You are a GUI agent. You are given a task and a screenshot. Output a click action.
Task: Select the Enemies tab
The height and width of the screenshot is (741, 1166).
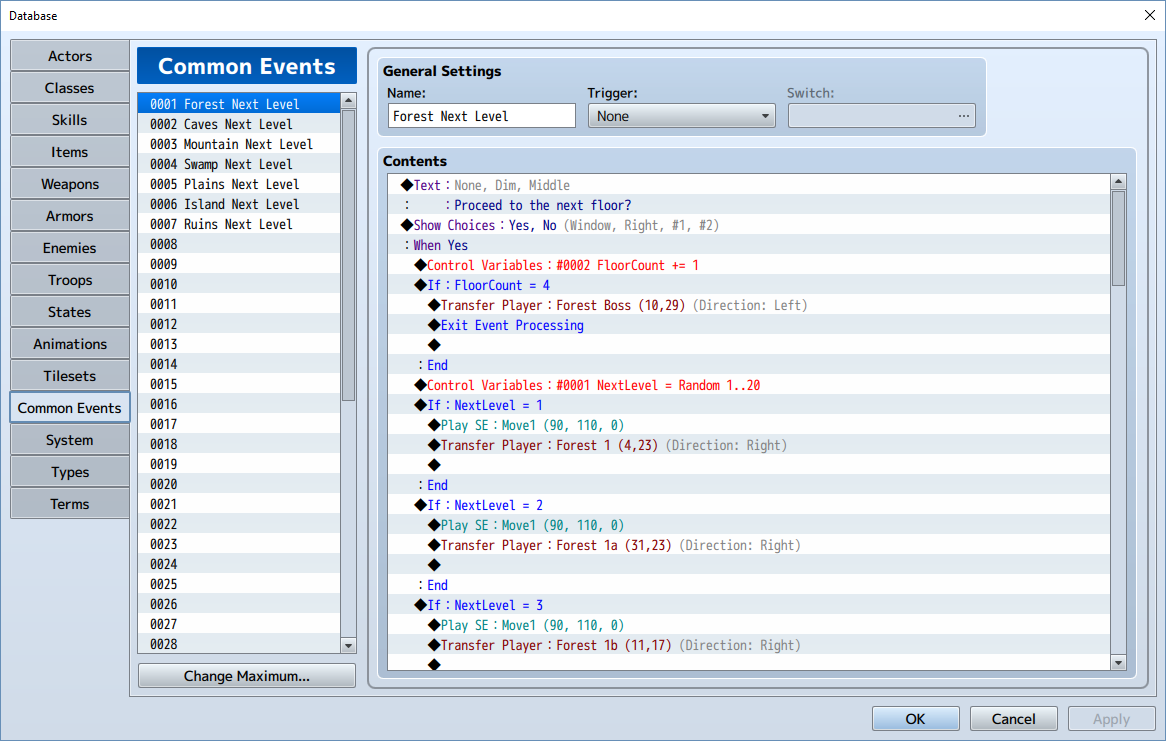click(70, 248)
